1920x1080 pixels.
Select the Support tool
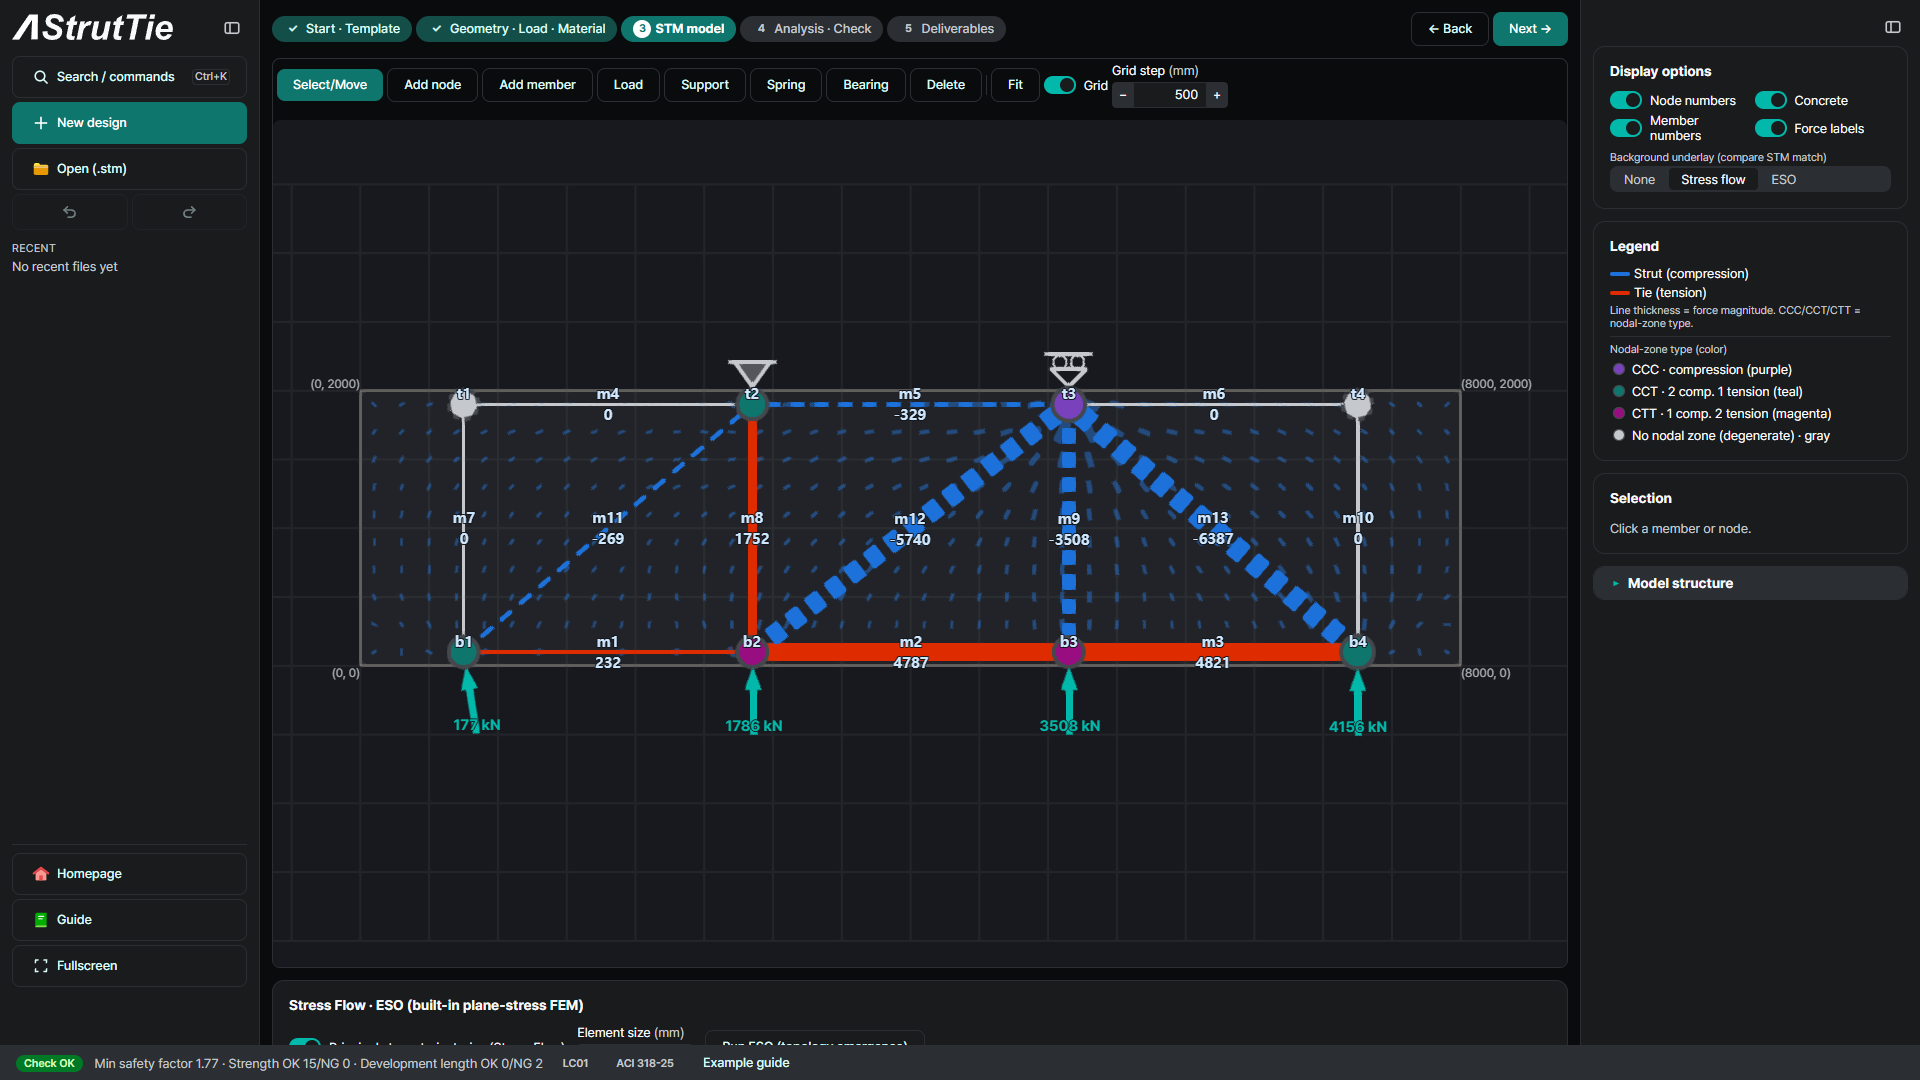tap(705, 85)
